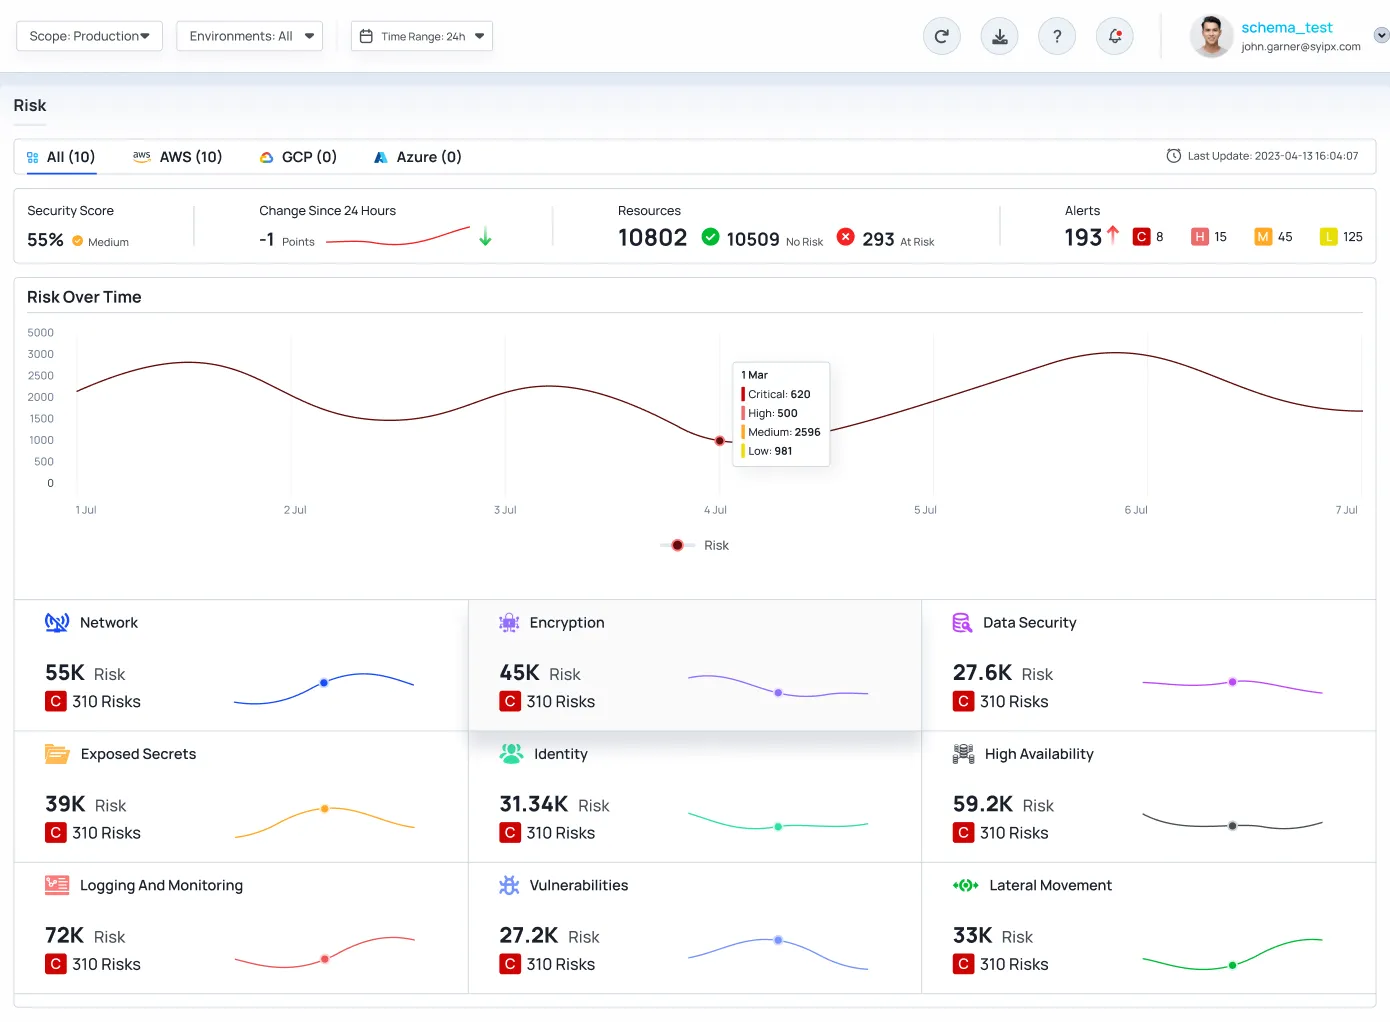Open help via question mark icon

point(1057,37)
